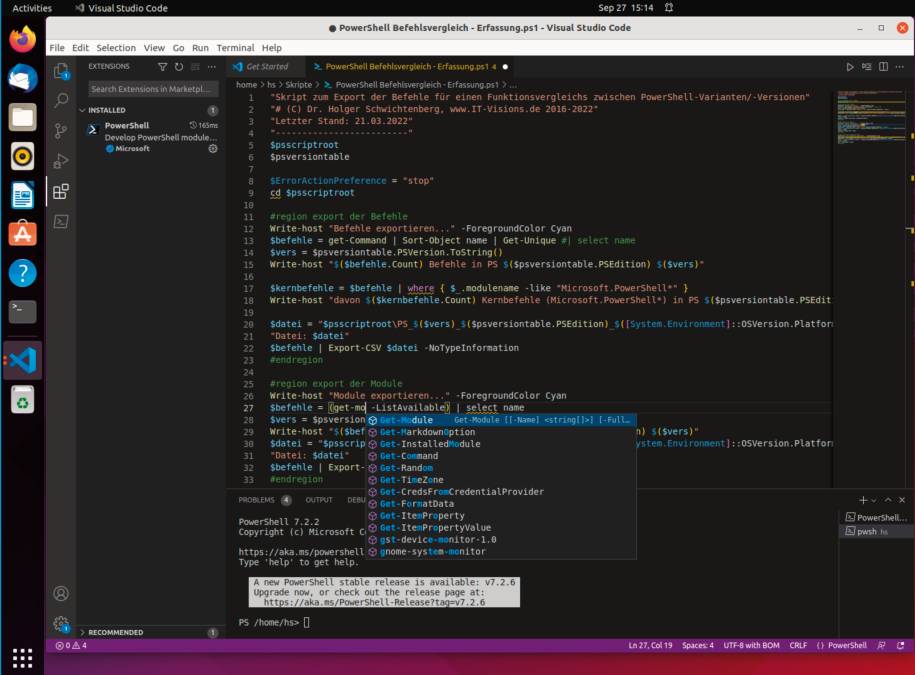Open clock Sep 27 15:14 in top bar
Screen dimensions: 915x675
626,8
